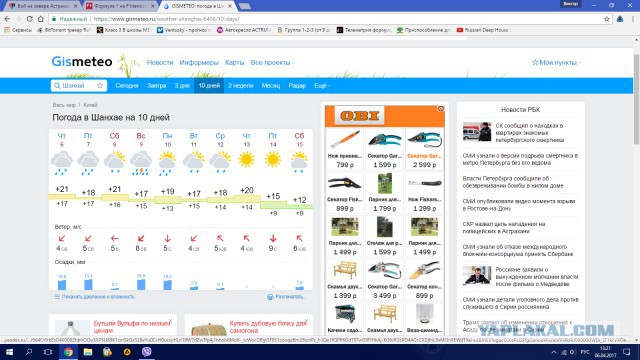Click the Шанхай city search field
Image resolution: width=640 pixels, height=360 pixels.
(78, 86)
